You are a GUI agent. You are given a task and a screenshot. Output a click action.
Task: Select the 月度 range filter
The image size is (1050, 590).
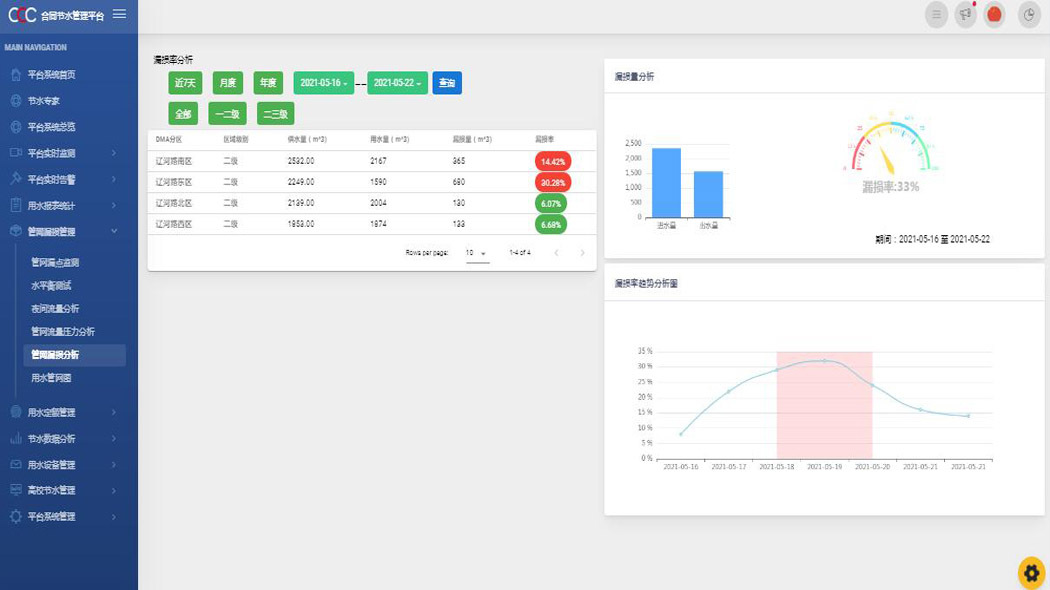click(228, 83)
